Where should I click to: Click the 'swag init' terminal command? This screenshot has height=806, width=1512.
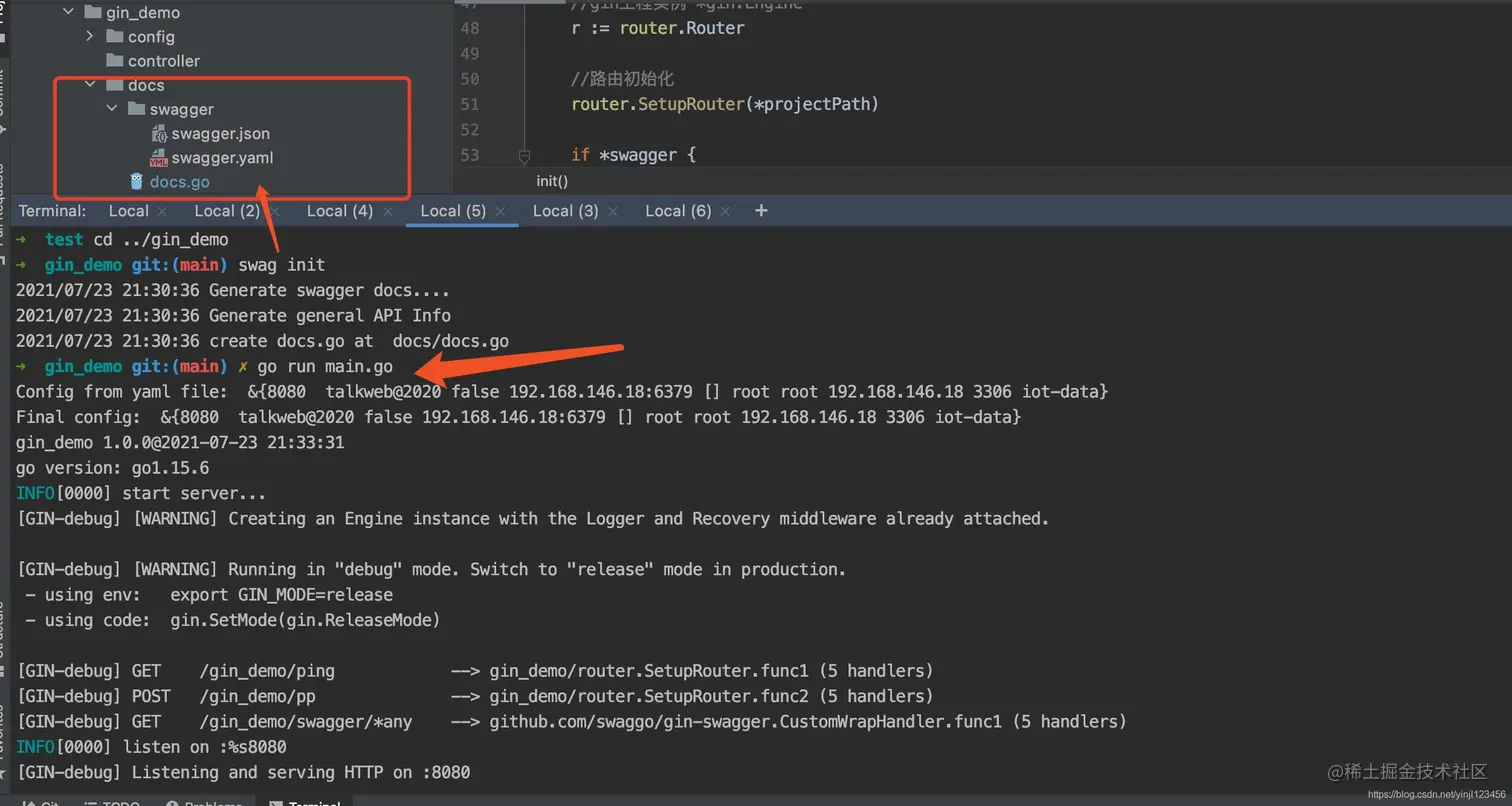click(x=281, y=265)
